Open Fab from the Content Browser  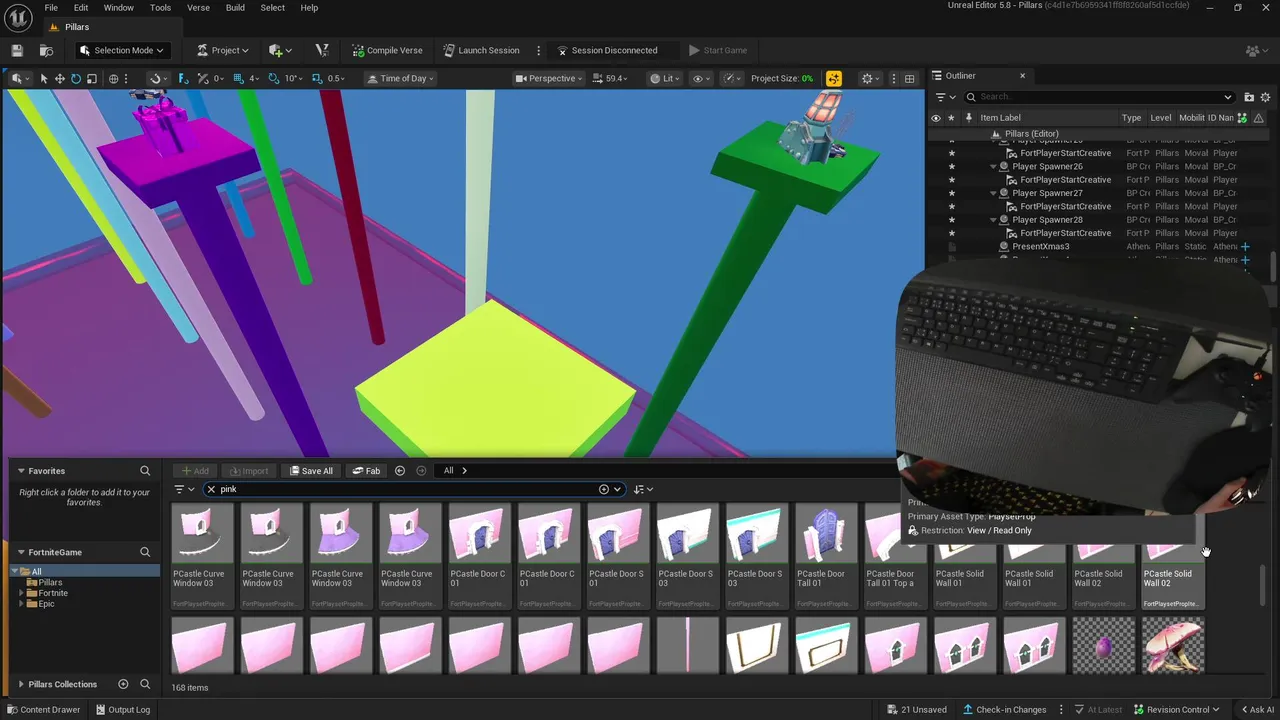coord(366,471)
